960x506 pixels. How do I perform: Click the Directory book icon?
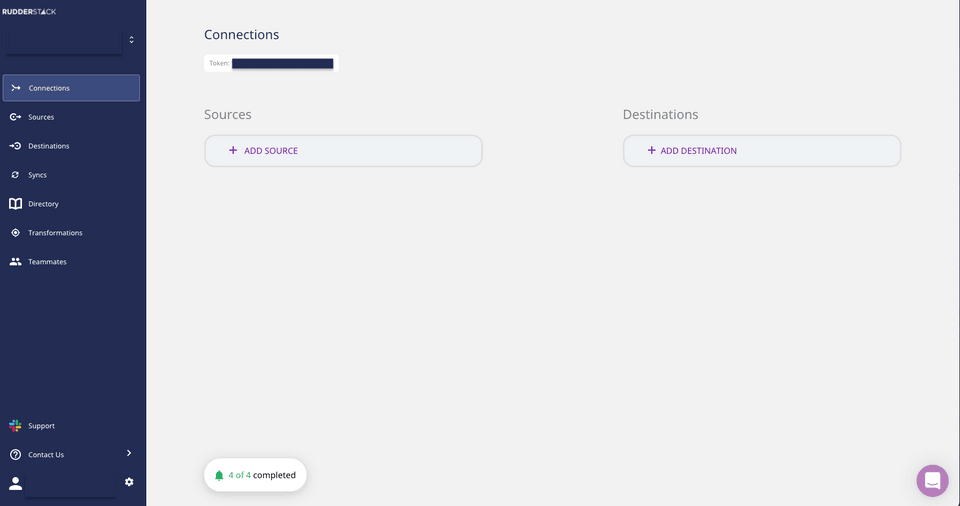point(15,204)
